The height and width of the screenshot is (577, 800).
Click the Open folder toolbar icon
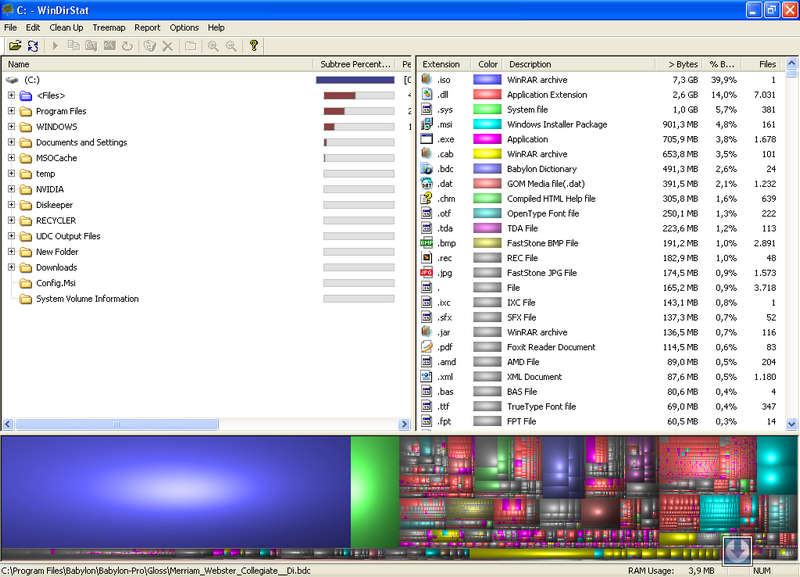(15, 46)
